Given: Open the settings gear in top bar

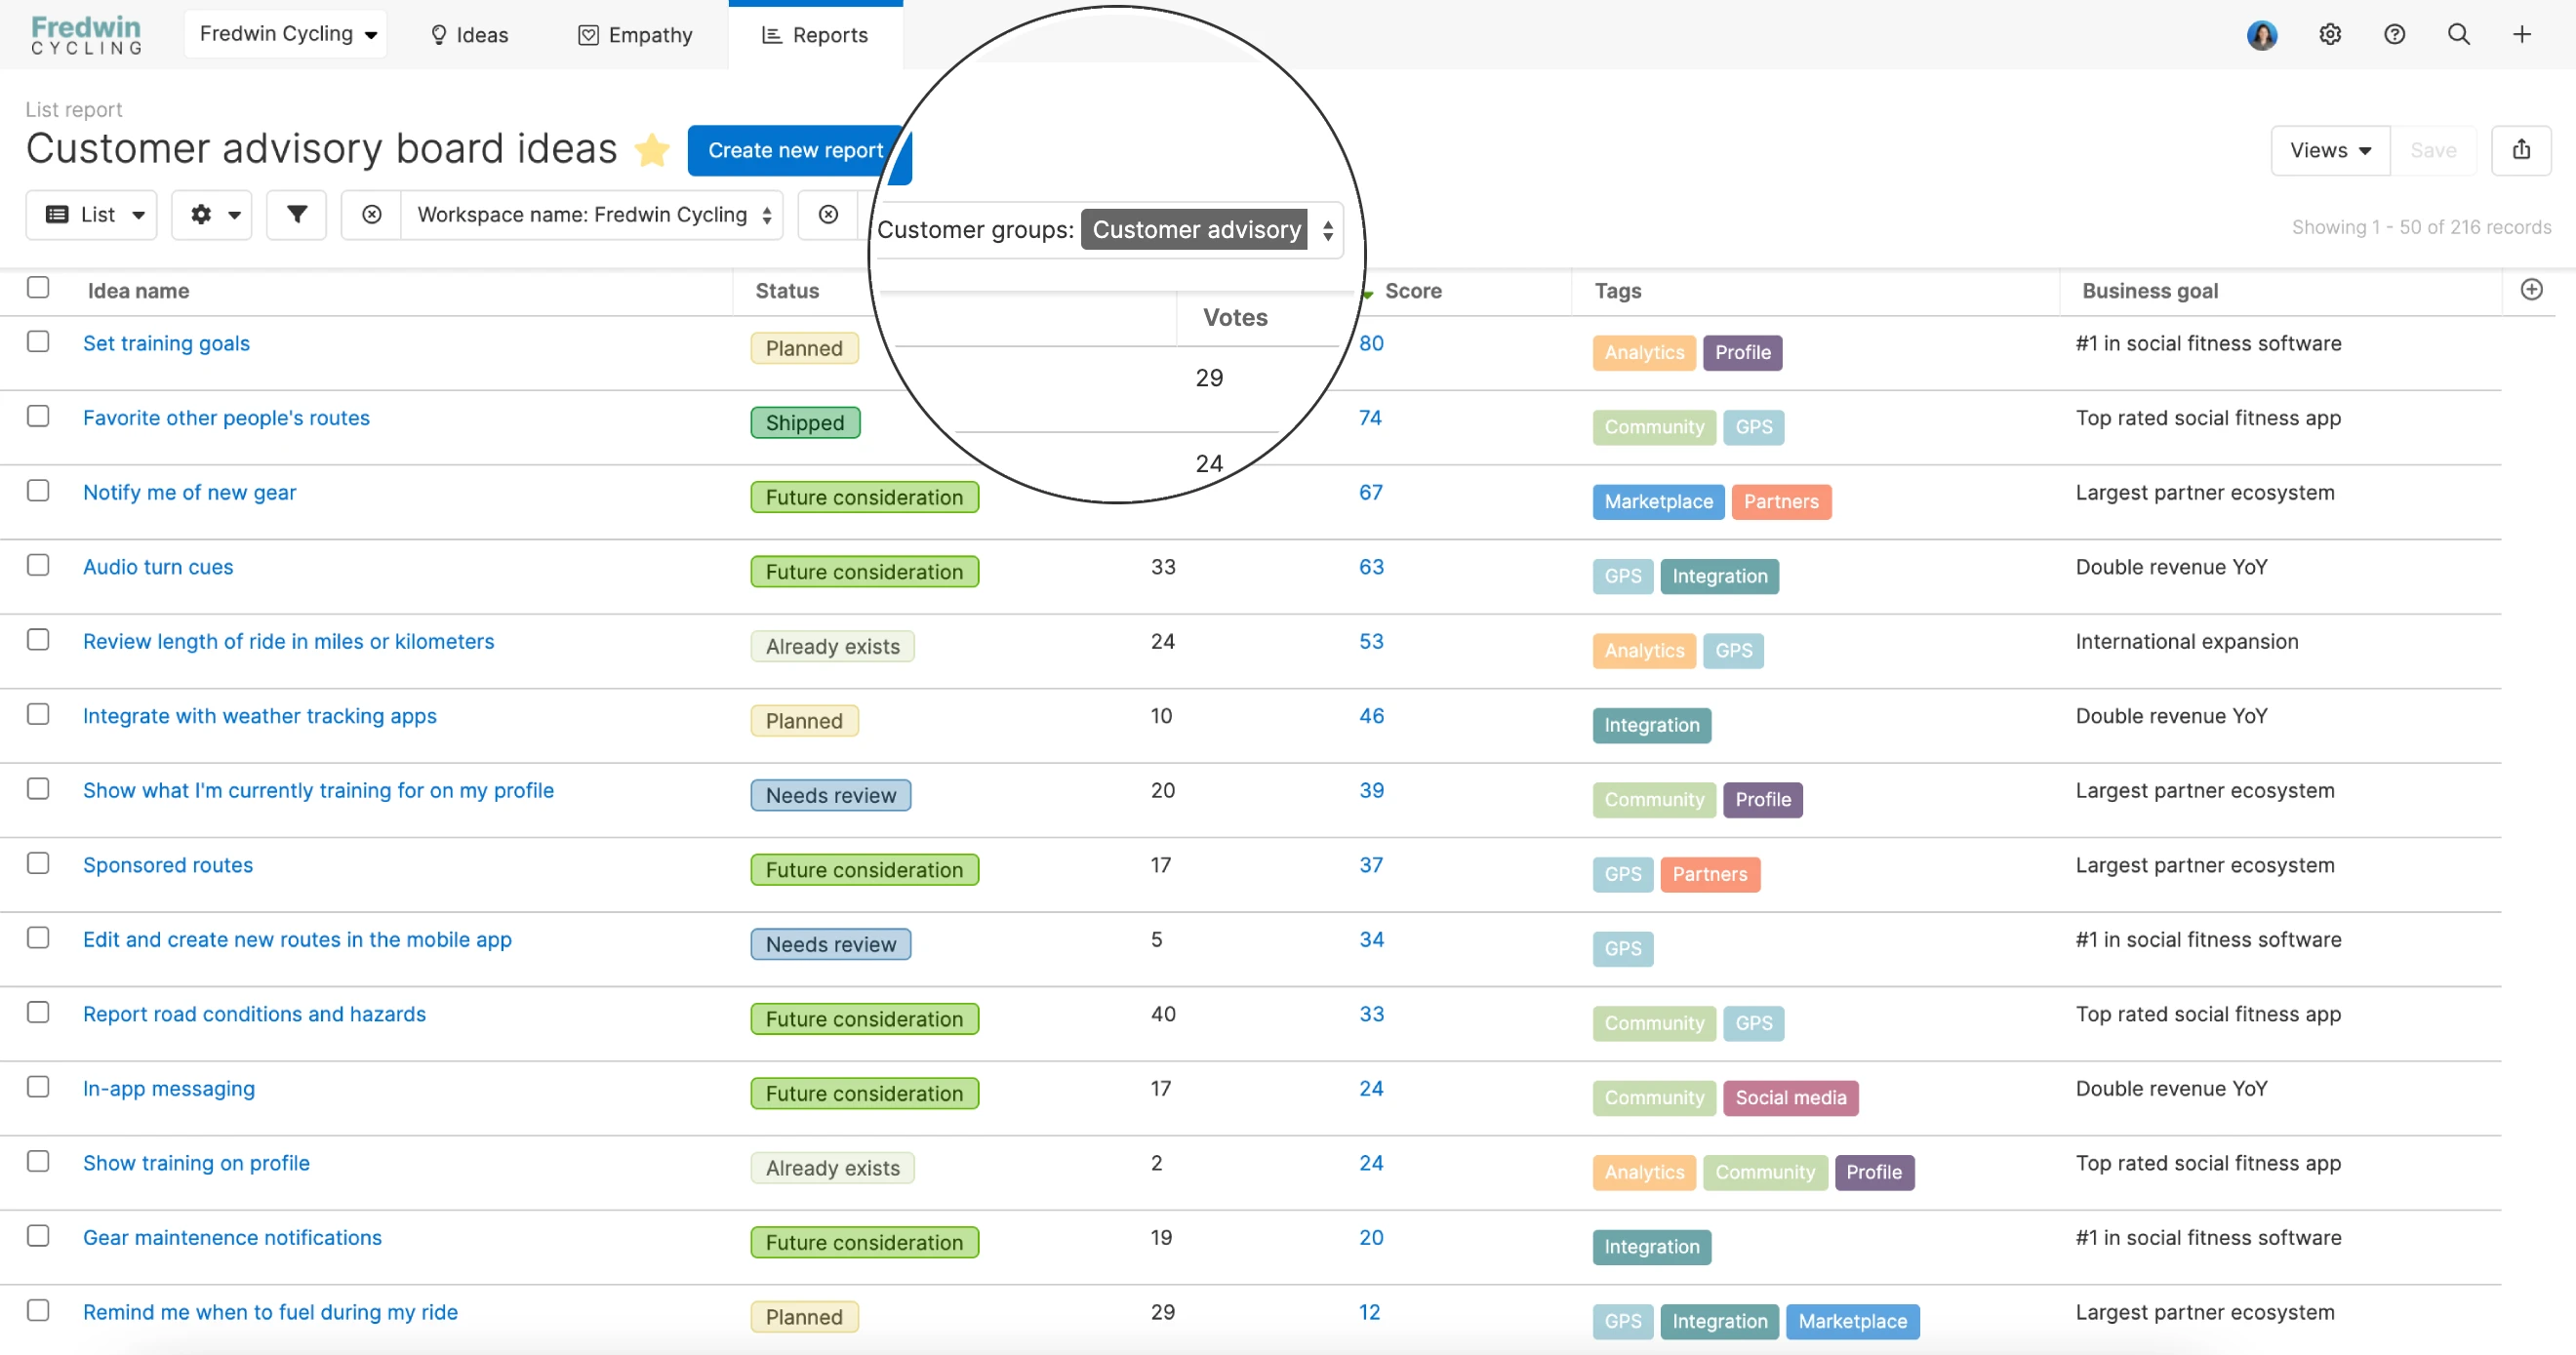Looking at the screenshot, I should 2329,34.
